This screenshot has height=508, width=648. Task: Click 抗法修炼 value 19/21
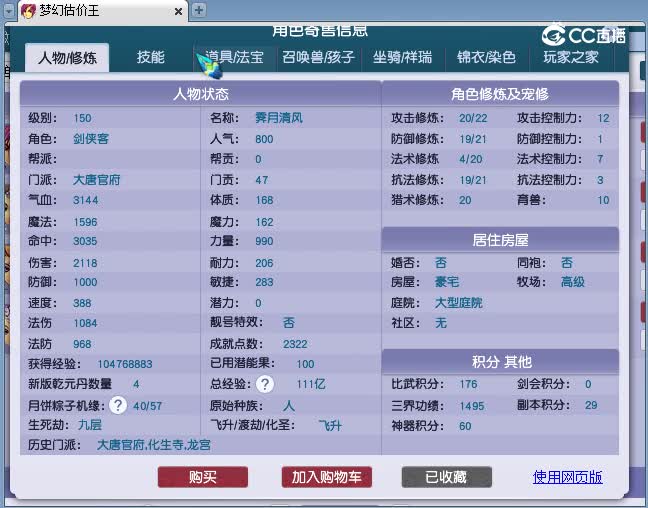[x=473, y=180]
